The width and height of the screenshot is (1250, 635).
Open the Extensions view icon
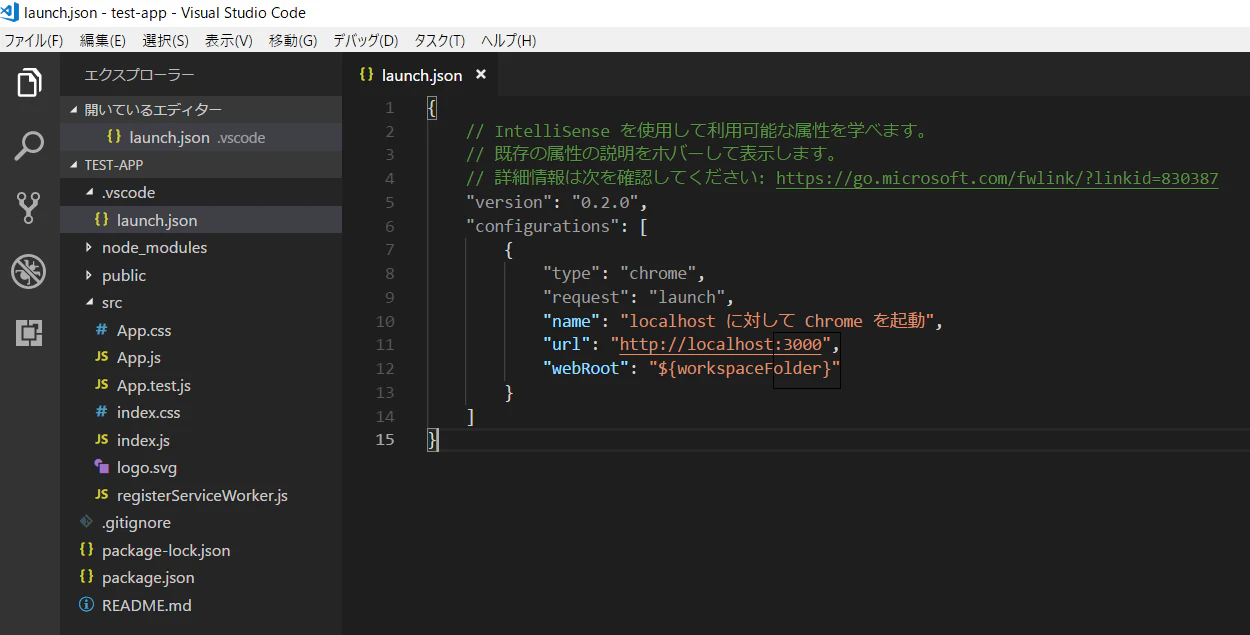pyautogui.click(x=29, y=333)
